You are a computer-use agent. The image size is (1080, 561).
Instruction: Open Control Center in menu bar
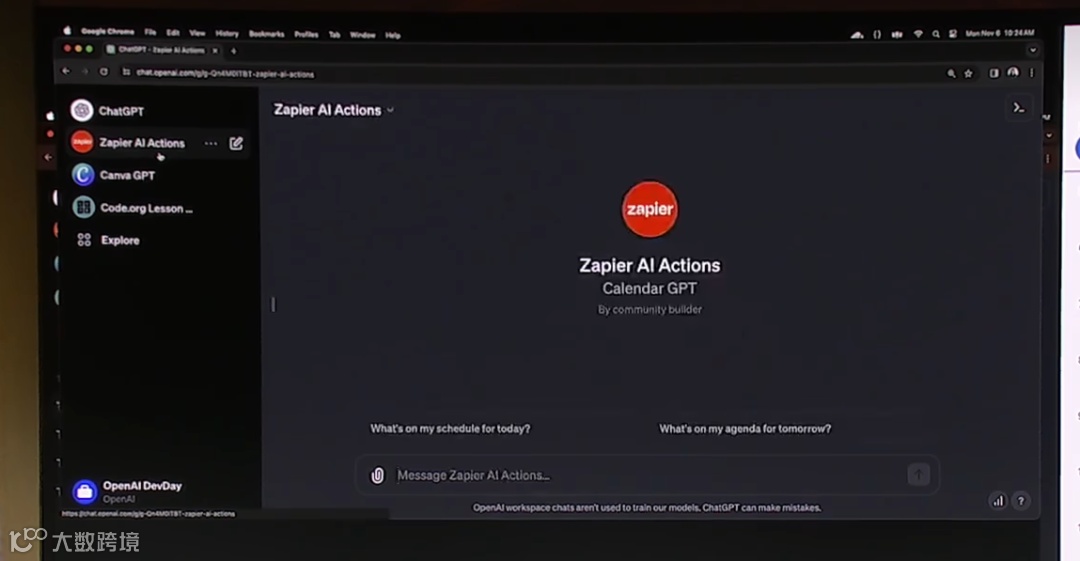(x=953, y=34)
